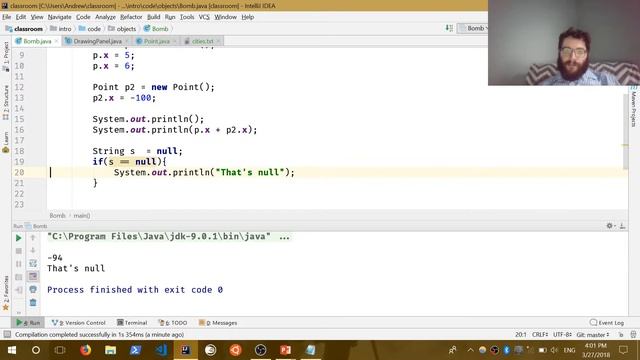
Task: Close the cities.txt tab
Action: tap(218, 41)
